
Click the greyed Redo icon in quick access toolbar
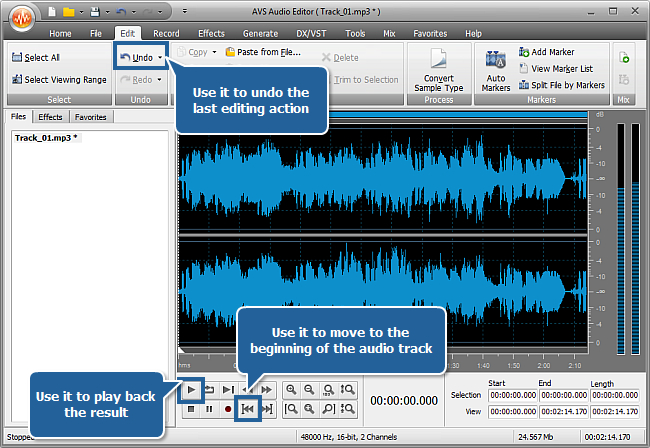(147, 12)
